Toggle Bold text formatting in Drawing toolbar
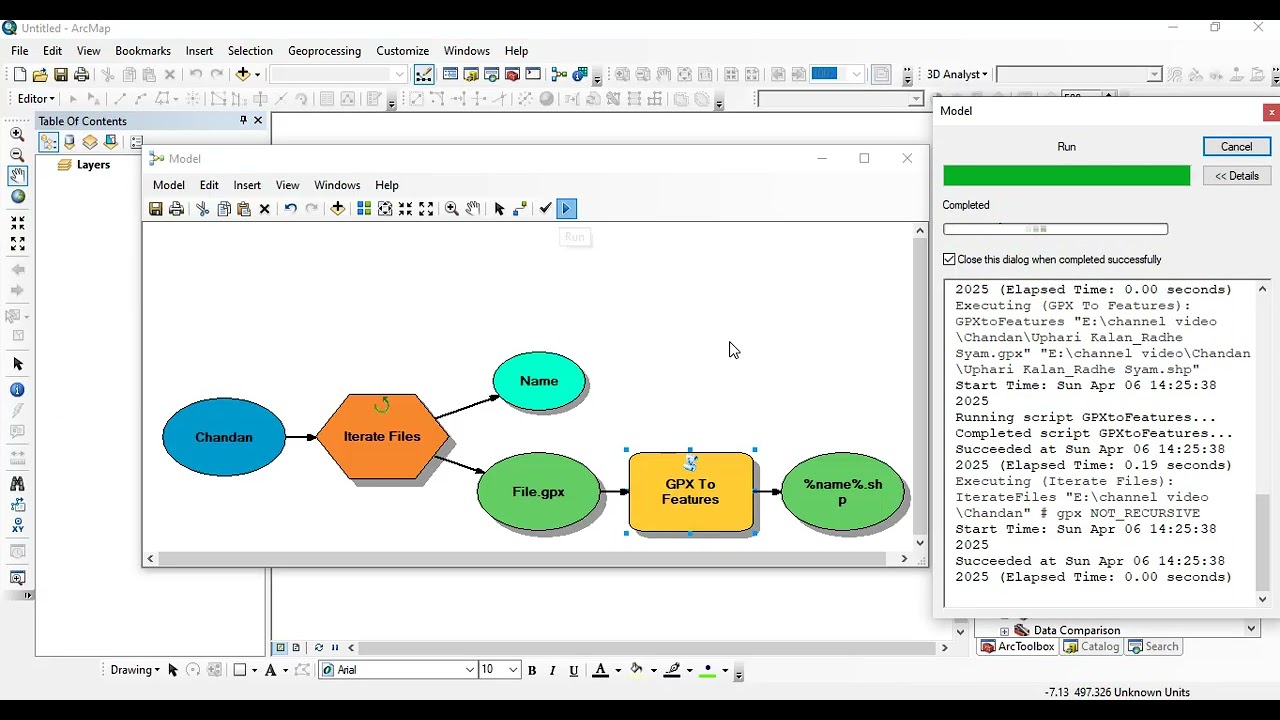 [x=532, y=670]
